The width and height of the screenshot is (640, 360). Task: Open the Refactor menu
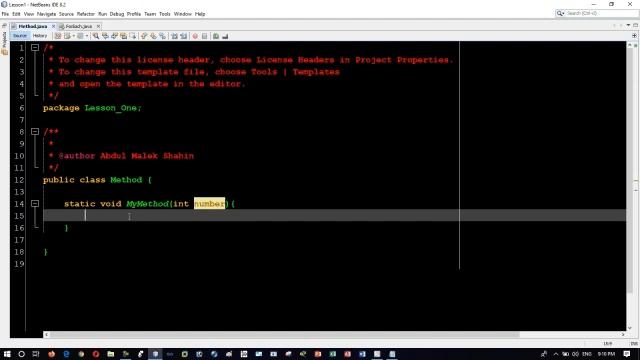(x=86, y=14)
